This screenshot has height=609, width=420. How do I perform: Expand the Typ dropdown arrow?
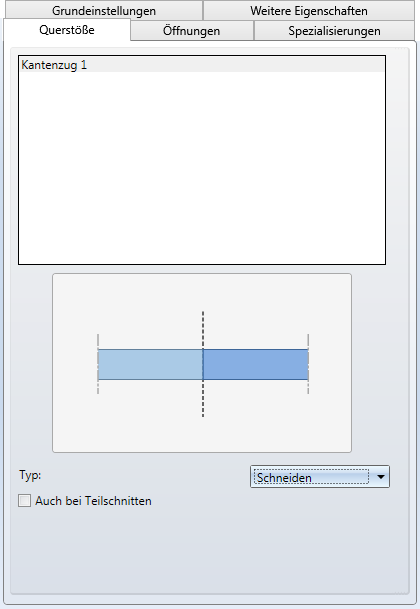[x=381, y=477]
